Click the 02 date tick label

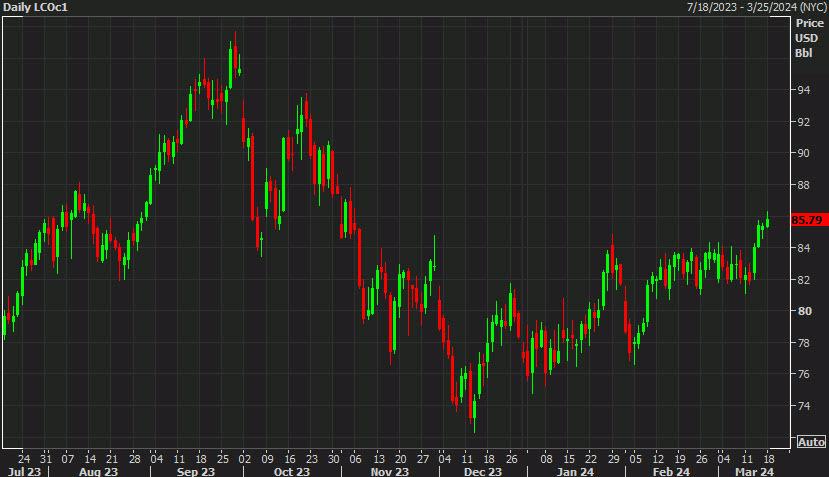click(x=244, y=458)
